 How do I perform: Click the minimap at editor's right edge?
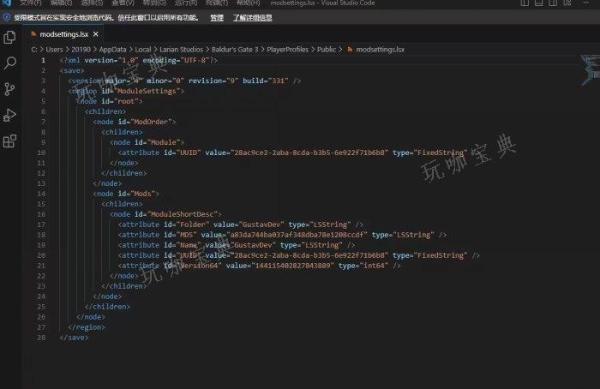pyautogui.click(x=589, y=71)
